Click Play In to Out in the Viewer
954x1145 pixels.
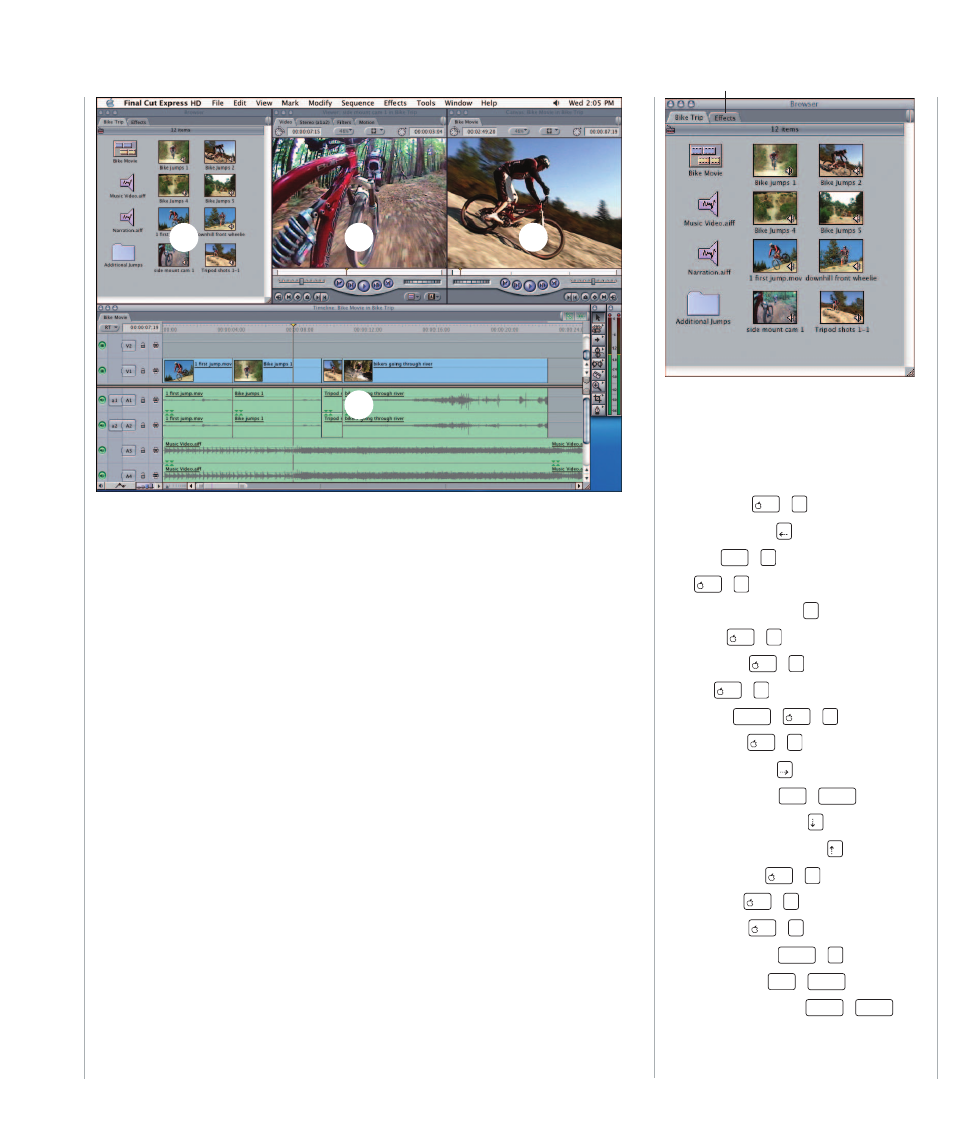pos(351,285)
